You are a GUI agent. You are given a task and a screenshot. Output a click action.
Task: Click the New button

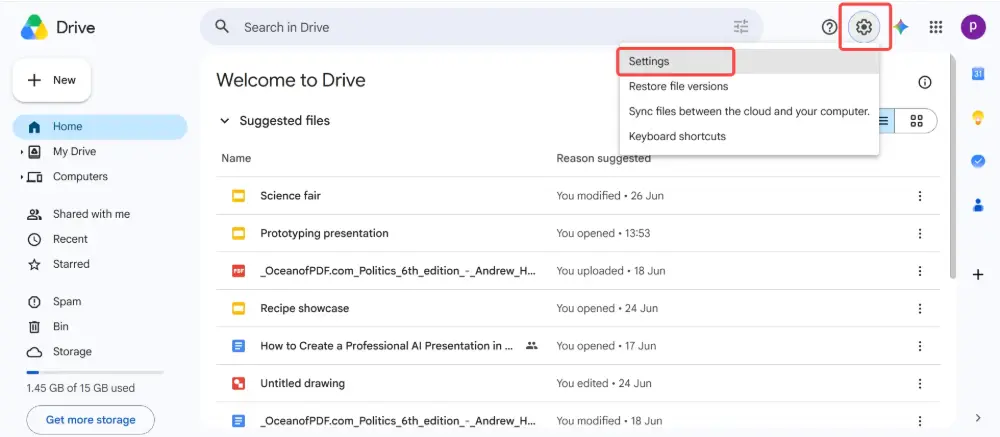tap(52, 80)
